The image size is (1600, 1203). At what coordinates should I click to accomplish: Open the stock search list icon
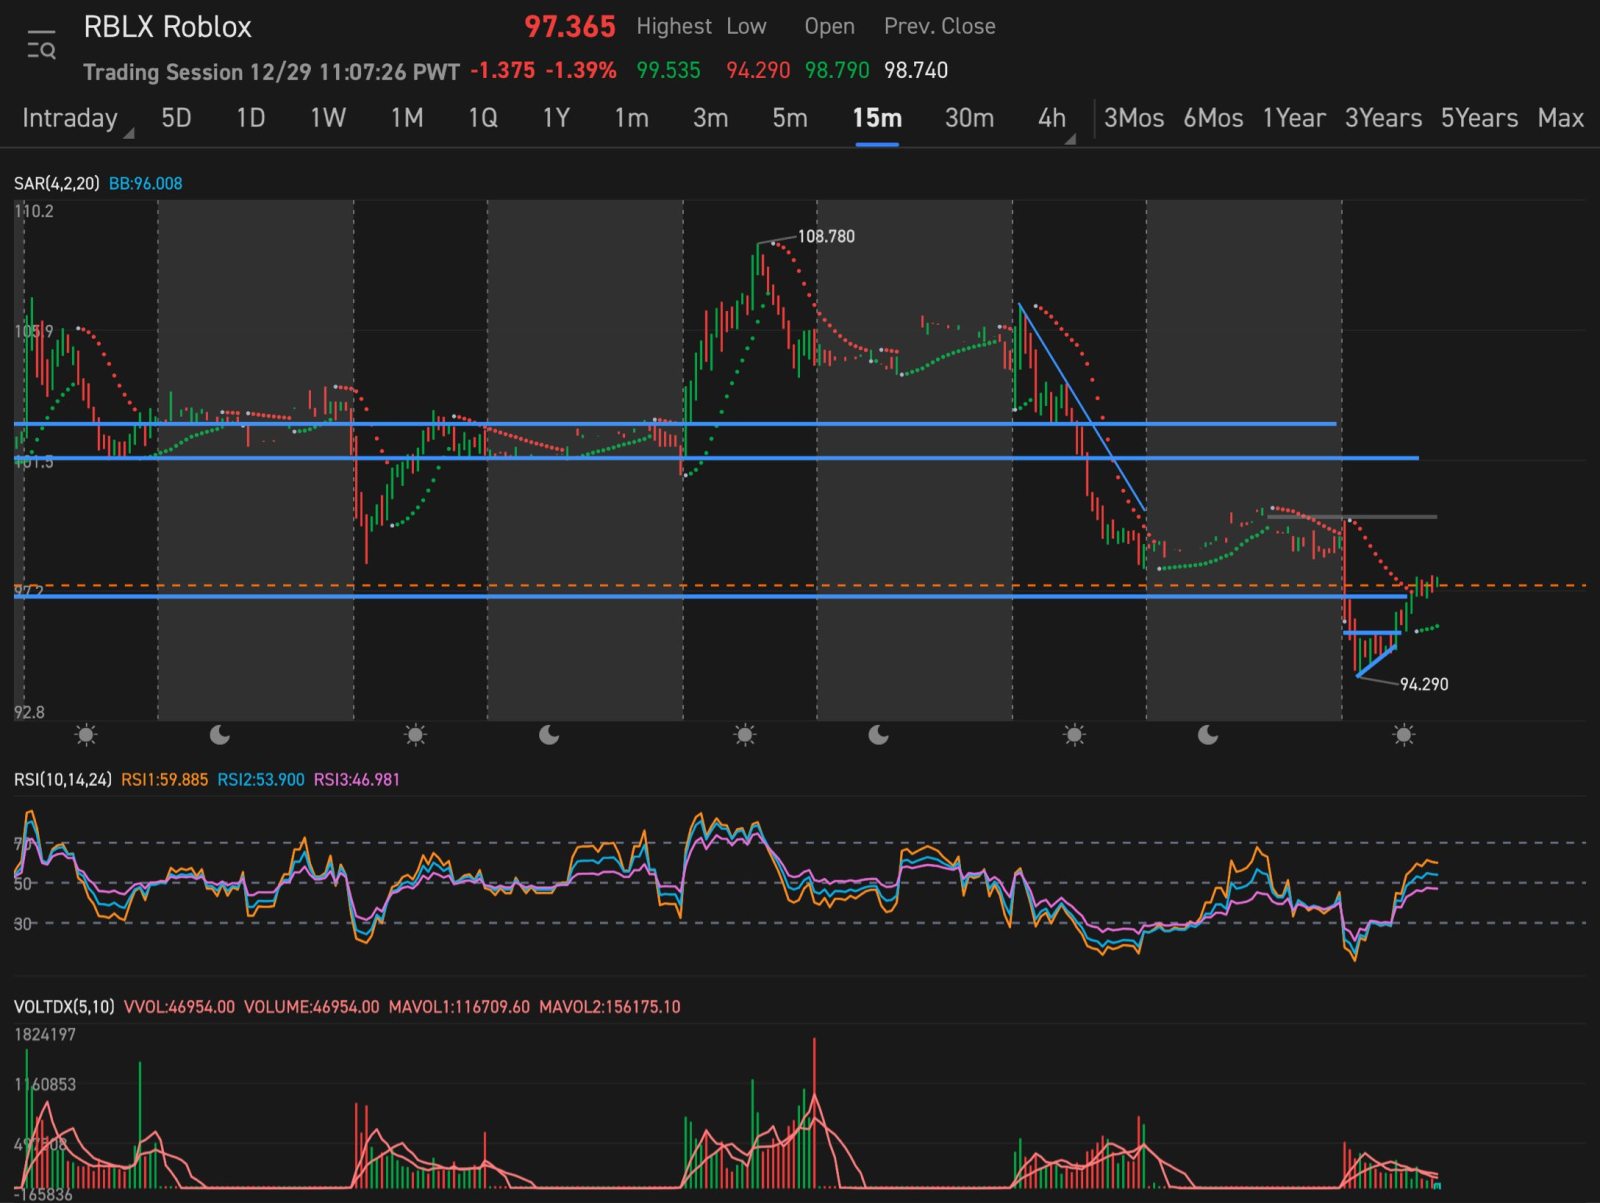(41, 45)
